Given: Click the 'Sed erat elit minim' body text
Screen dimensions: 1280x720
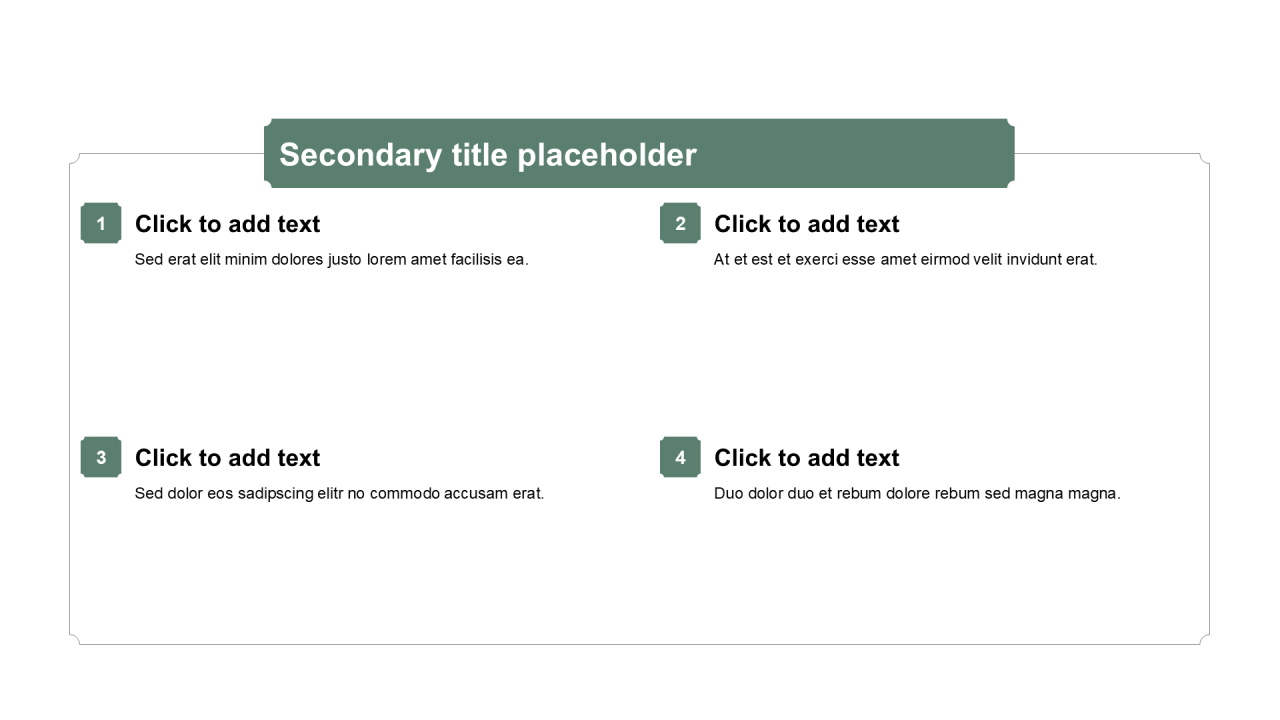Looking at the screenshot, I should pos(331,260).
